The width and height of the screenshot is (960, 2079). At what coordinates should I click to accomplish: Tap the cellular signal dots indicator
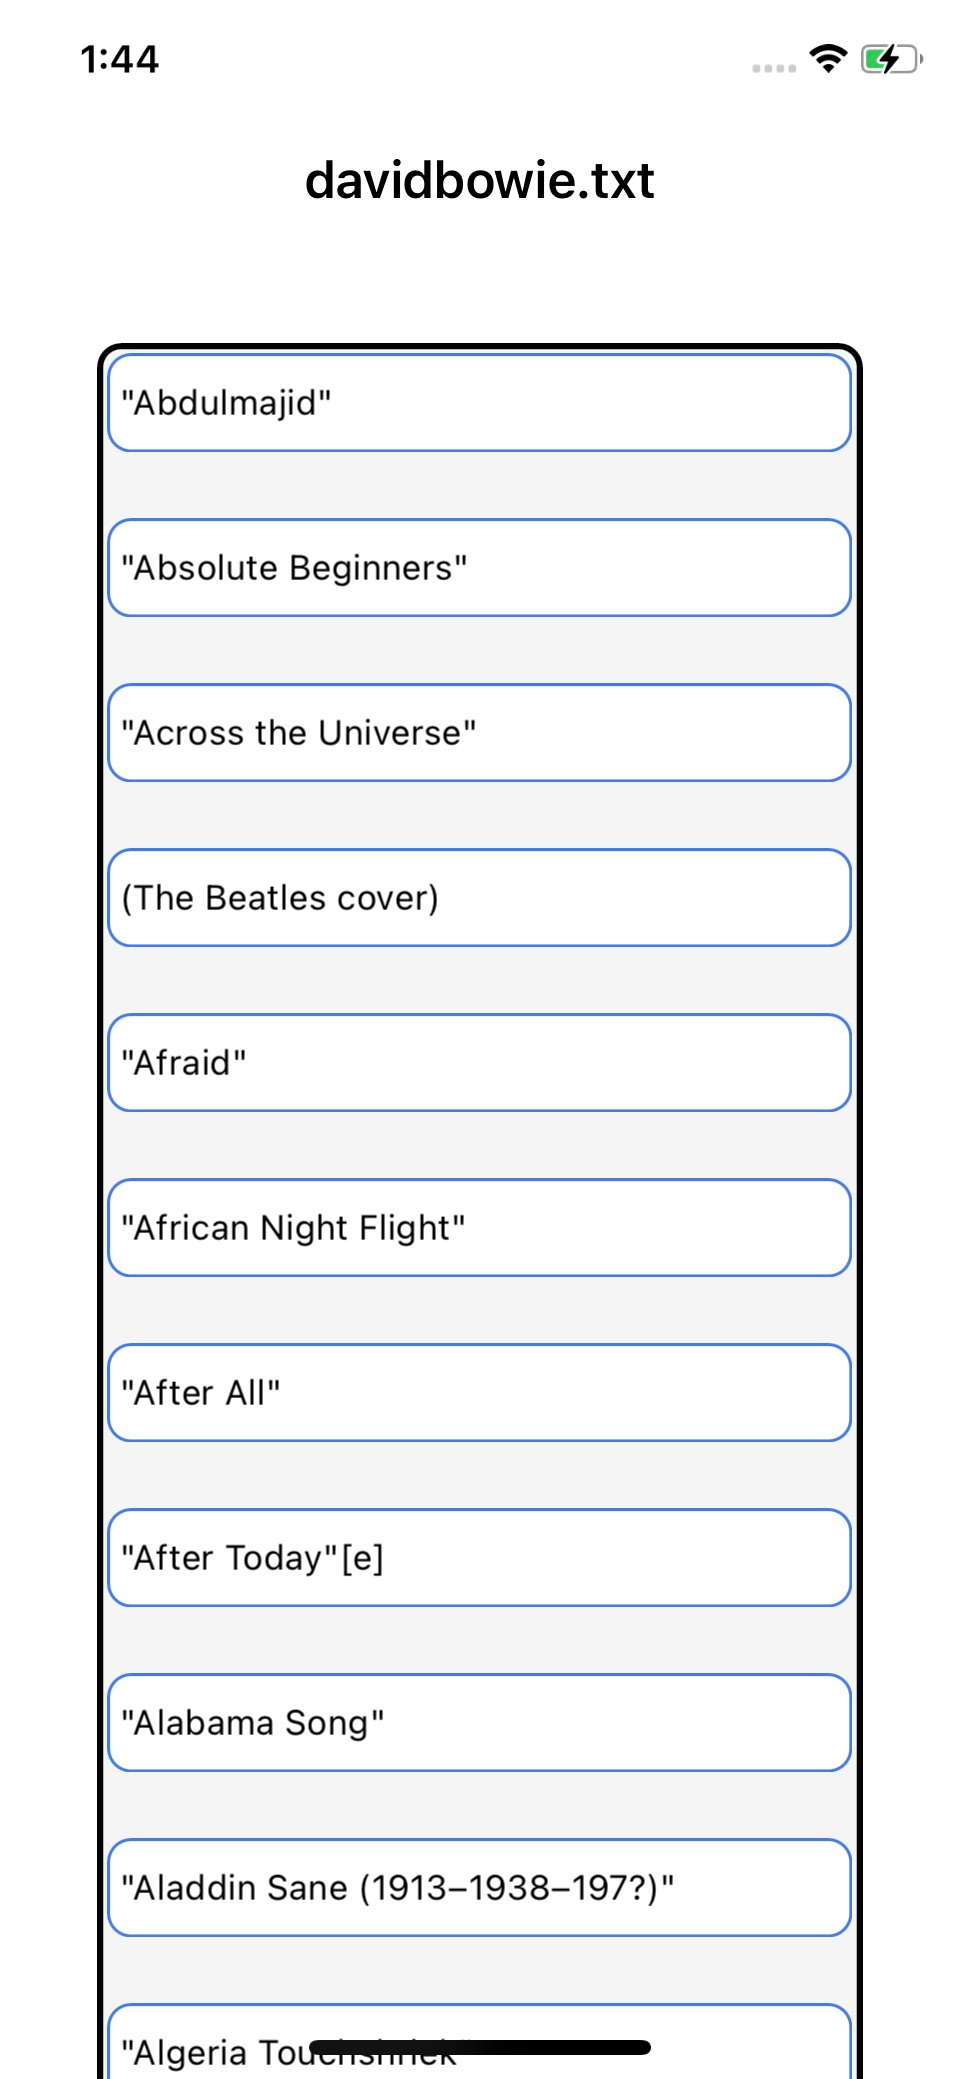(773, 68)
